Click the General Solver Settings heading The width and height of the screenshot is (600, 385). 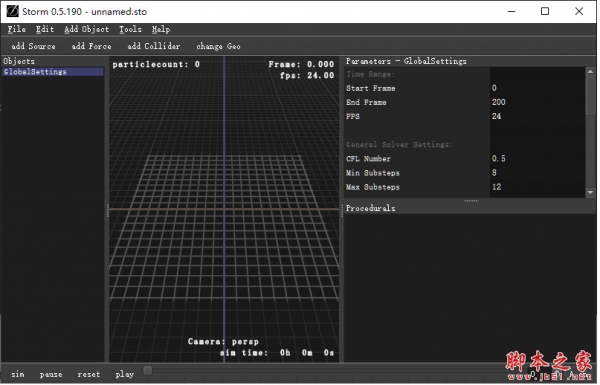399,145
